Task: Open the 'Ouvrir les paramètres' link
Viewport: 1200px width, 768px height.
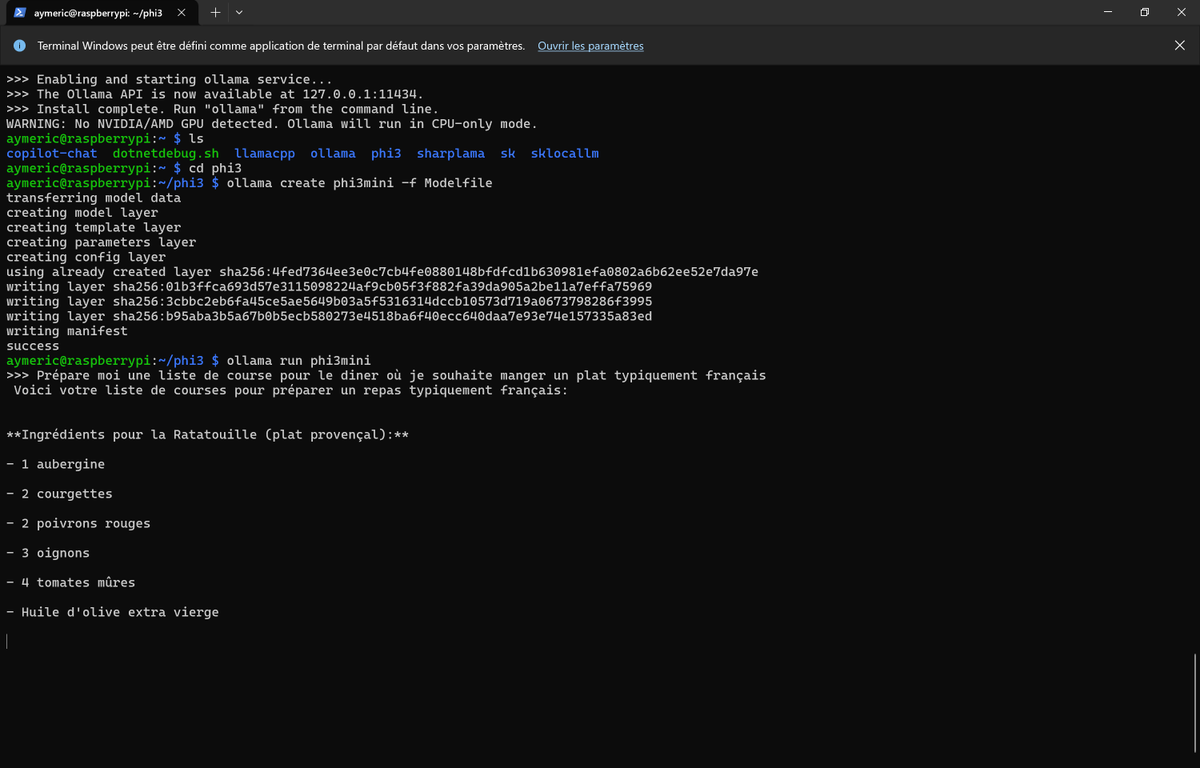Action: point(590,46)
